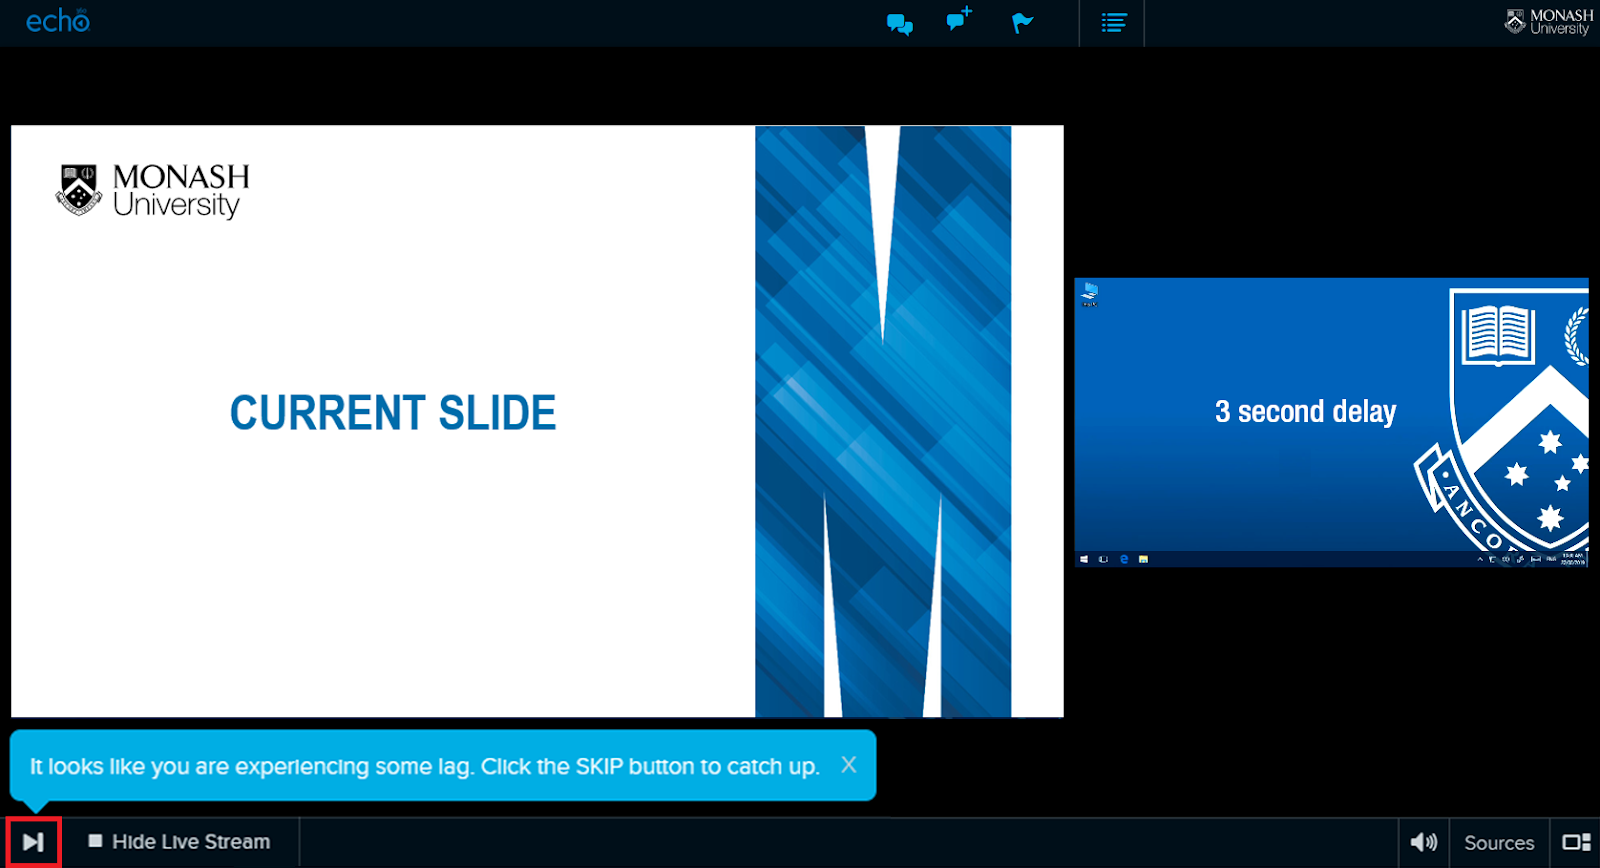Click the '3 second delay' text

click(1305, 411)
